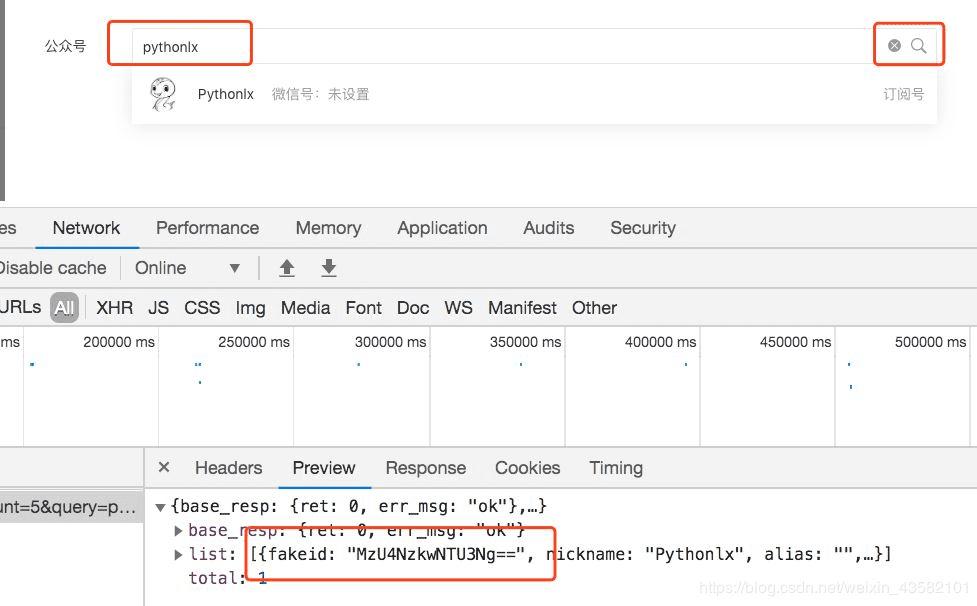Click the pythonlx search input field
The image size is (977, 606).
(500, 46)
